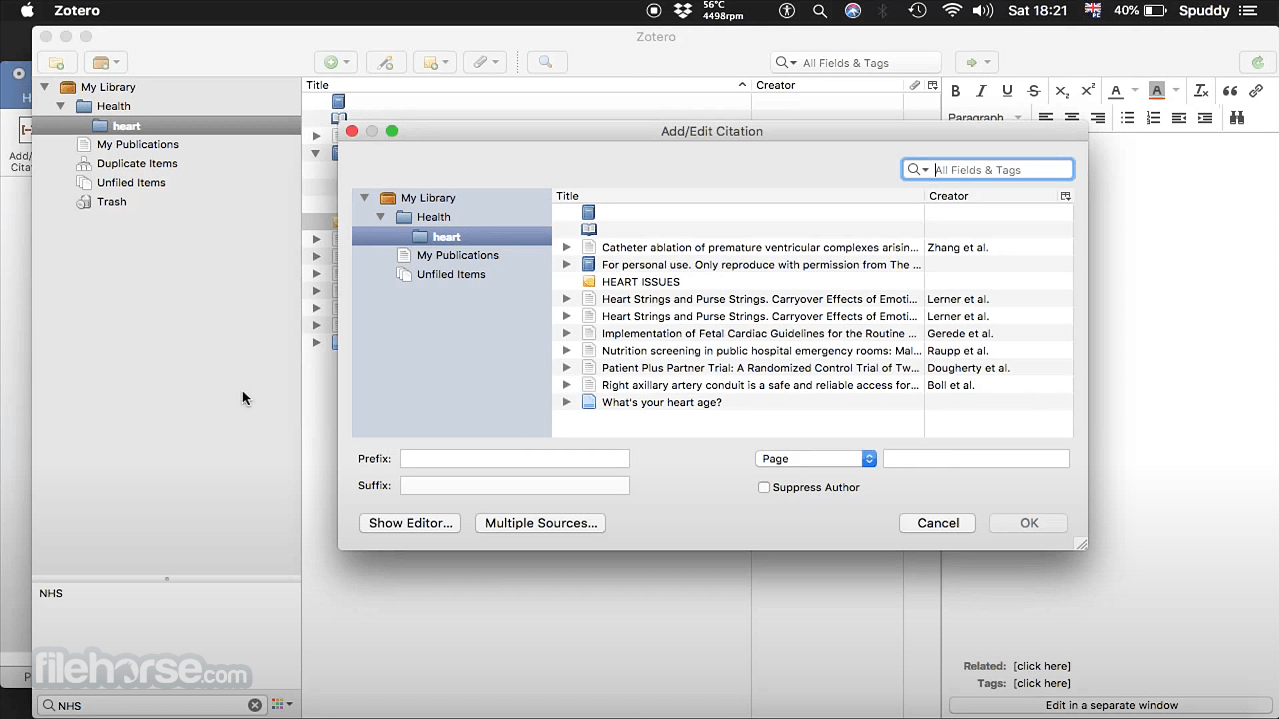Collapse My Library in the citation dialog
This screenshot has height=719, width=1279.
tap(365, 198)
